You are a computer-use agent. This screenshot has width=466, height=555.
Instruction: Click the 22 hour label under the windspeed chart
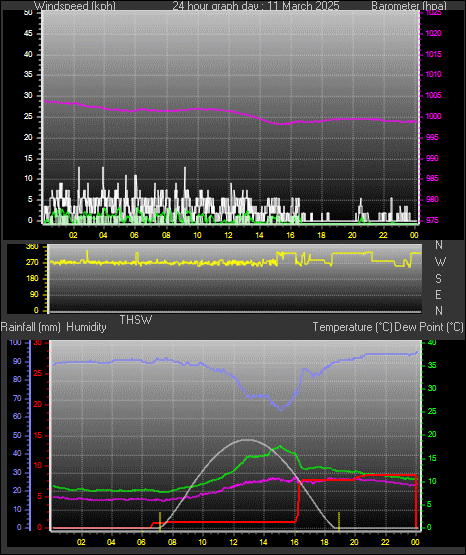pyautogui.click(x=383, y=235)
